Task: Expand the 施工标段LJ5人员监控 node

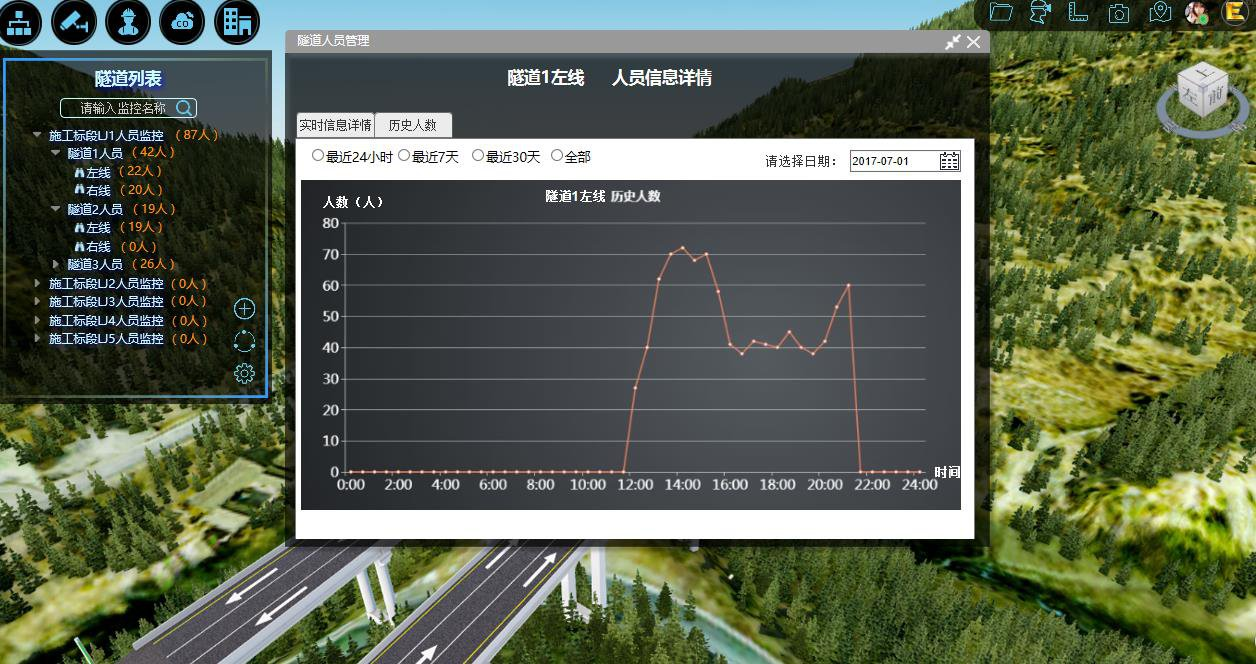Action: [37, 338]
